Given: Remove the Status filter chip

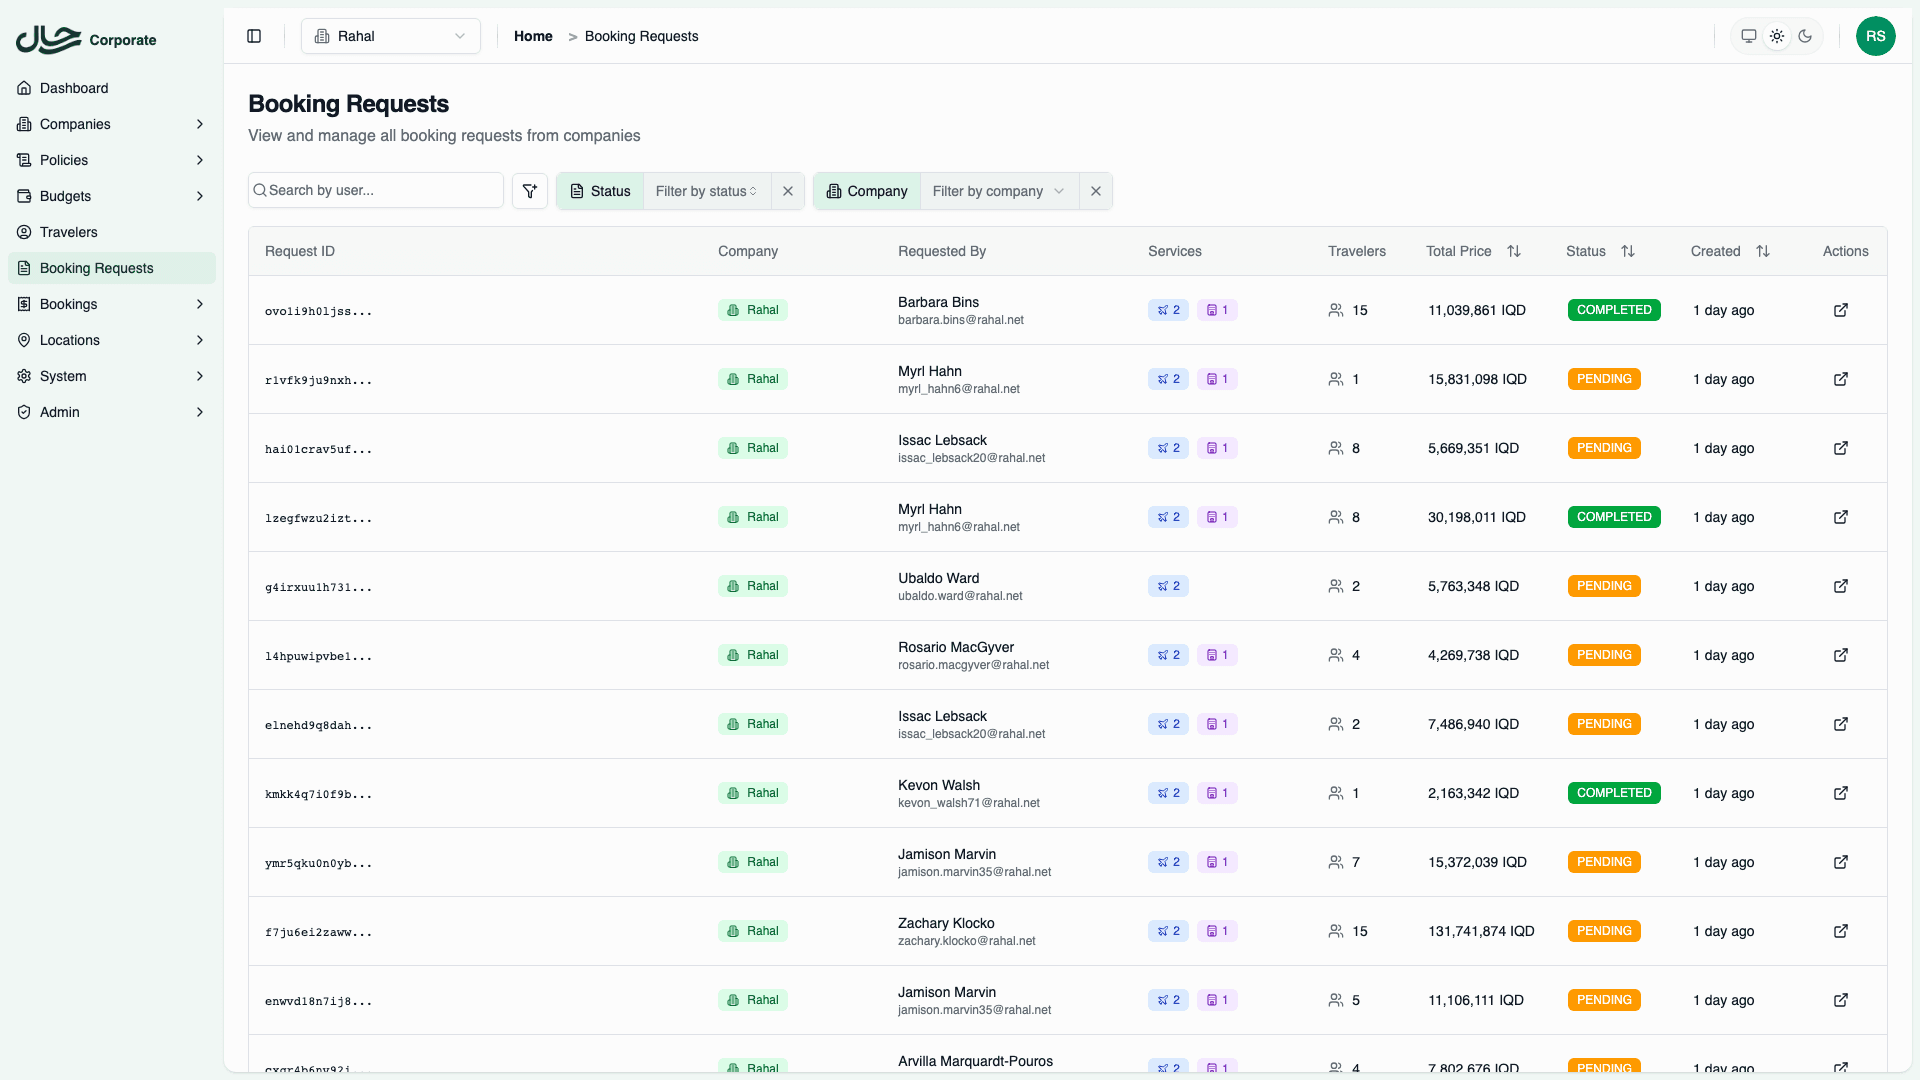Looking at the screenshot, I should point(788,191).
